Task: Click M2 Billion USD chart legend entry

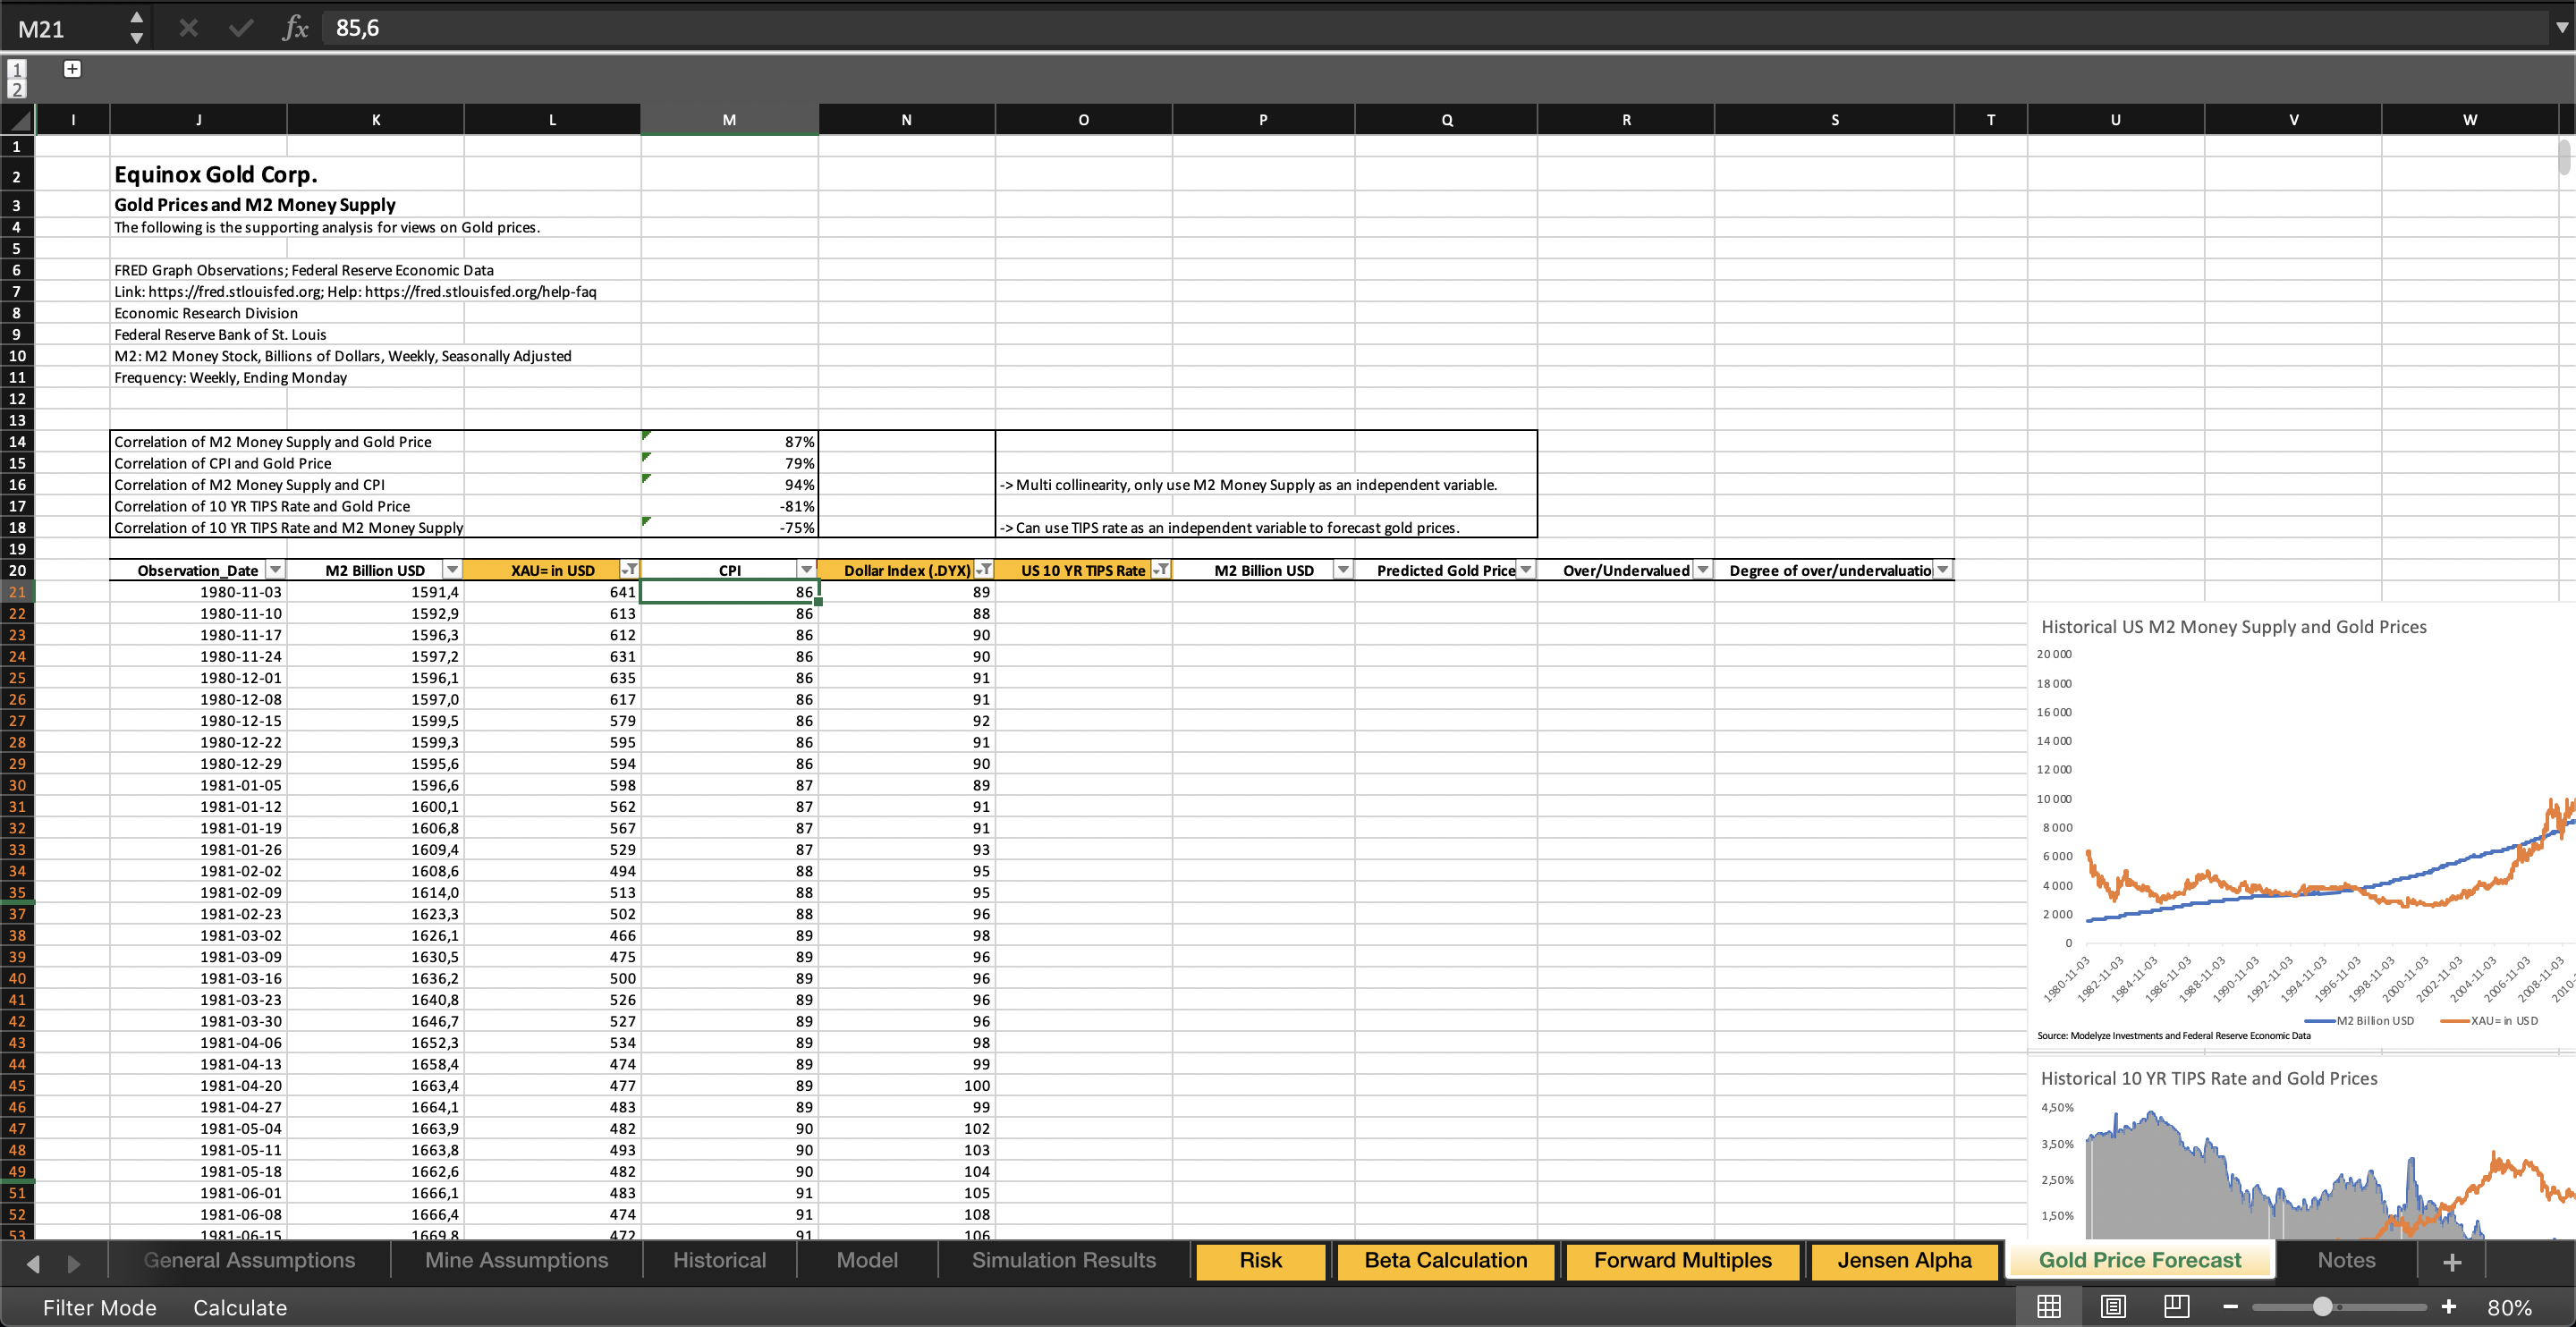Action: 2359,1021
